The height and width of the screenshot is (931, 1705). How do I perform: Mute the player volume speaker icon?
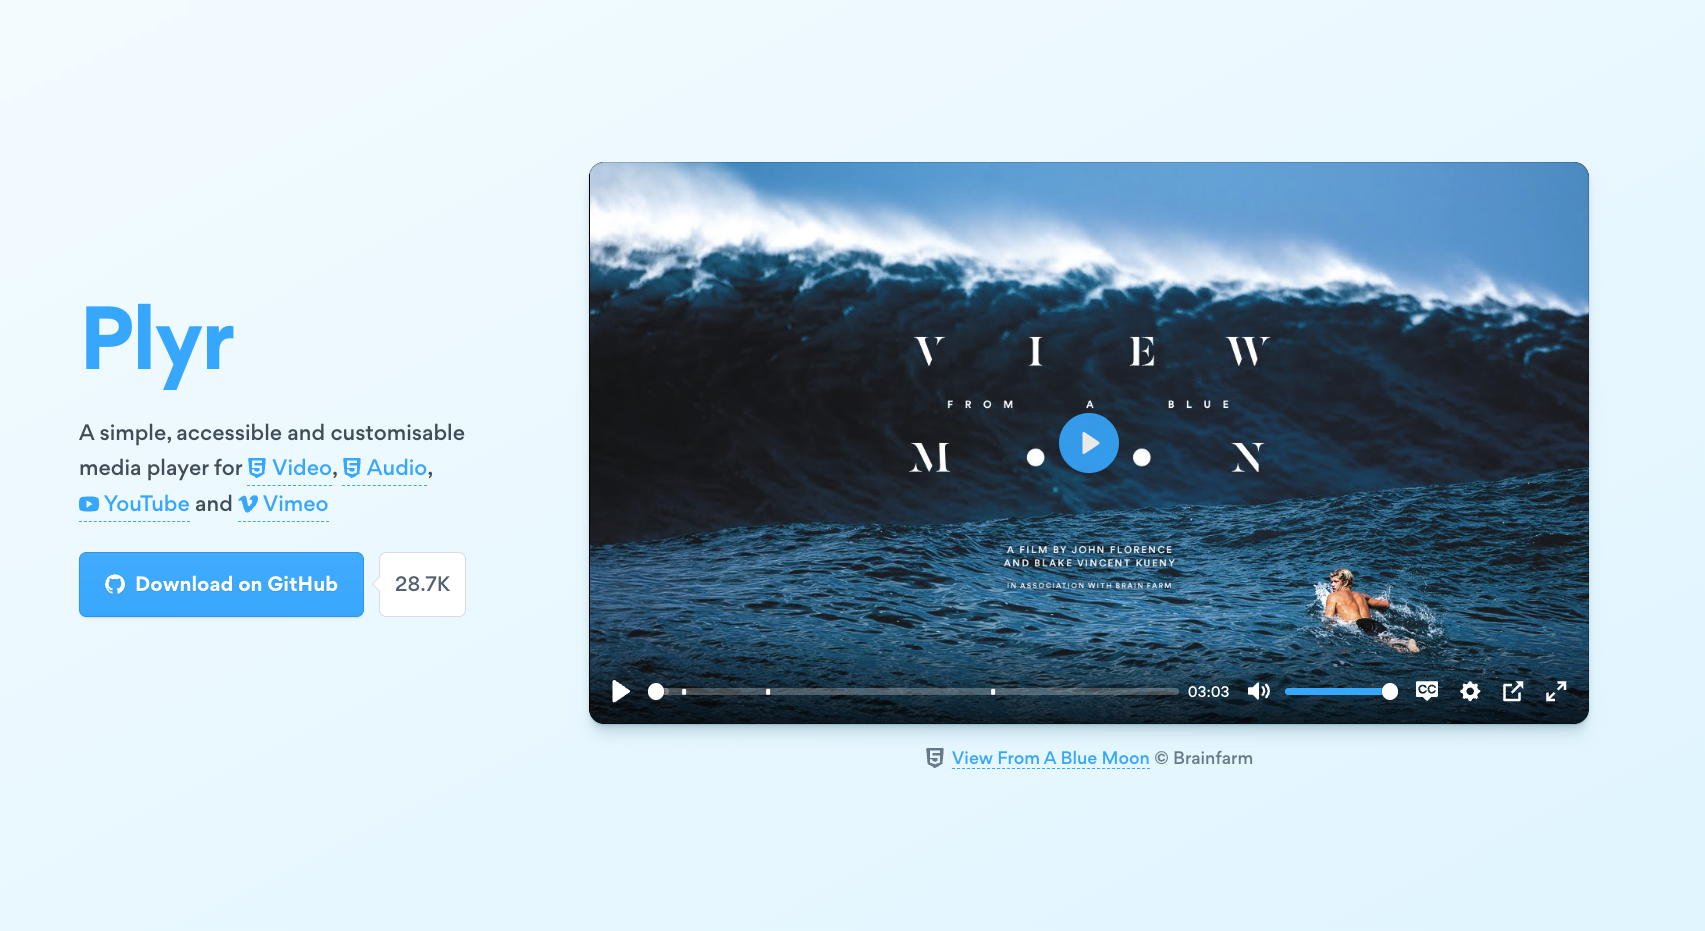[x=1259, y=691]
